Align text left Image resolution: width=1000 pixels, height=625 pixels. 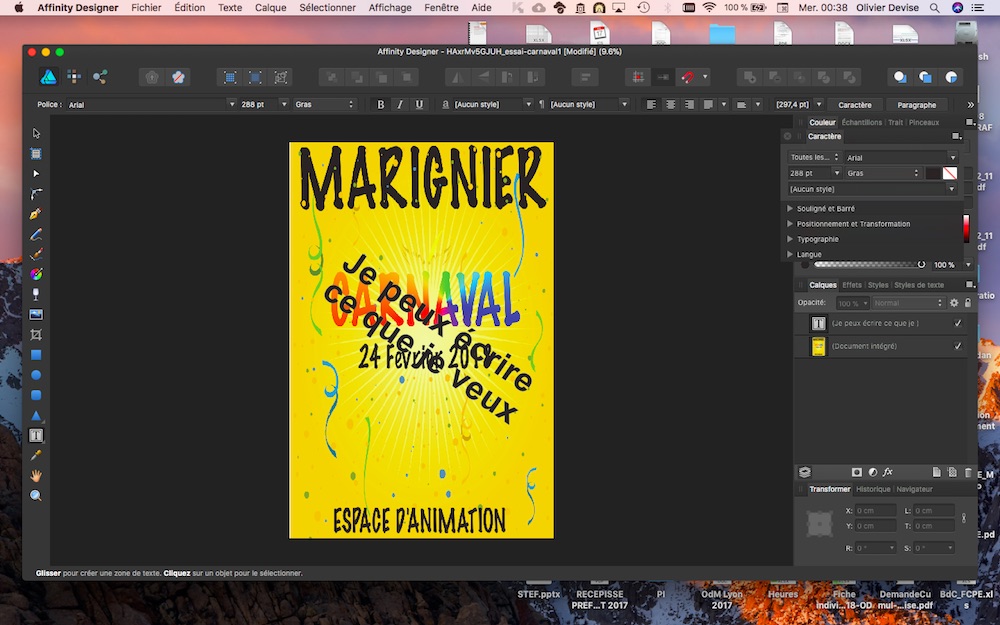pyautogui.click(x=651, y=105)
